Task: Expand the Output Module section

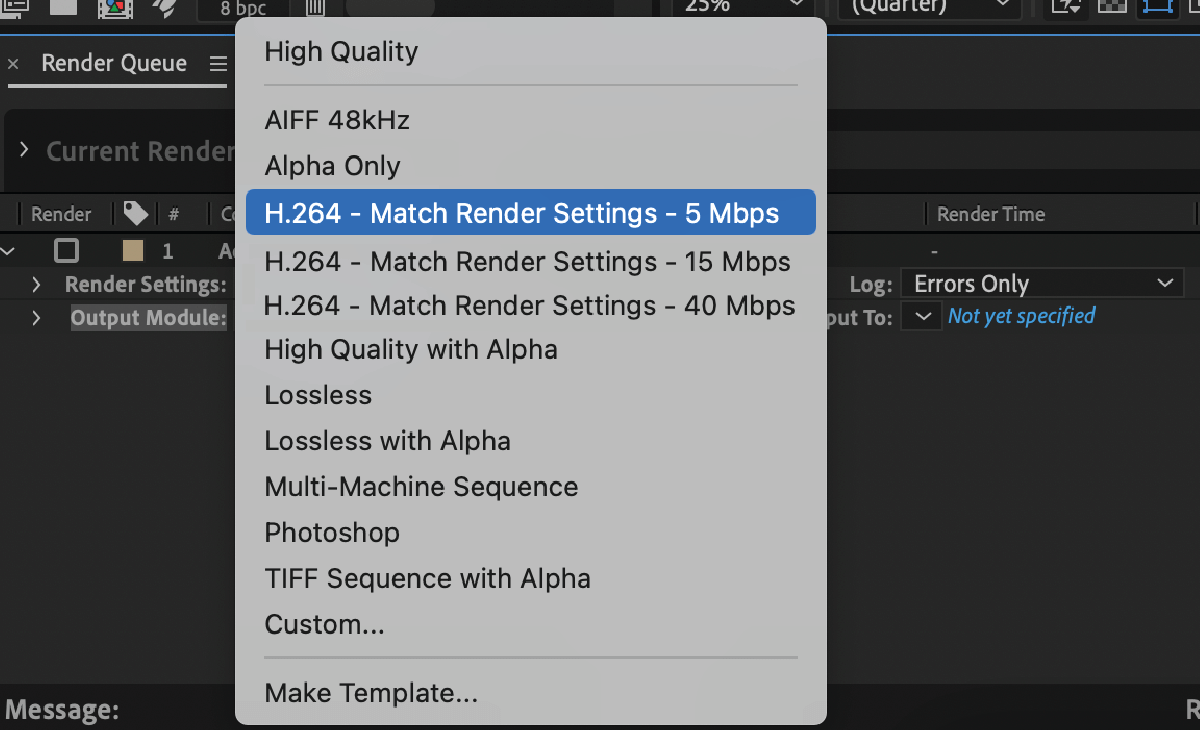Action: click(36, 318)
